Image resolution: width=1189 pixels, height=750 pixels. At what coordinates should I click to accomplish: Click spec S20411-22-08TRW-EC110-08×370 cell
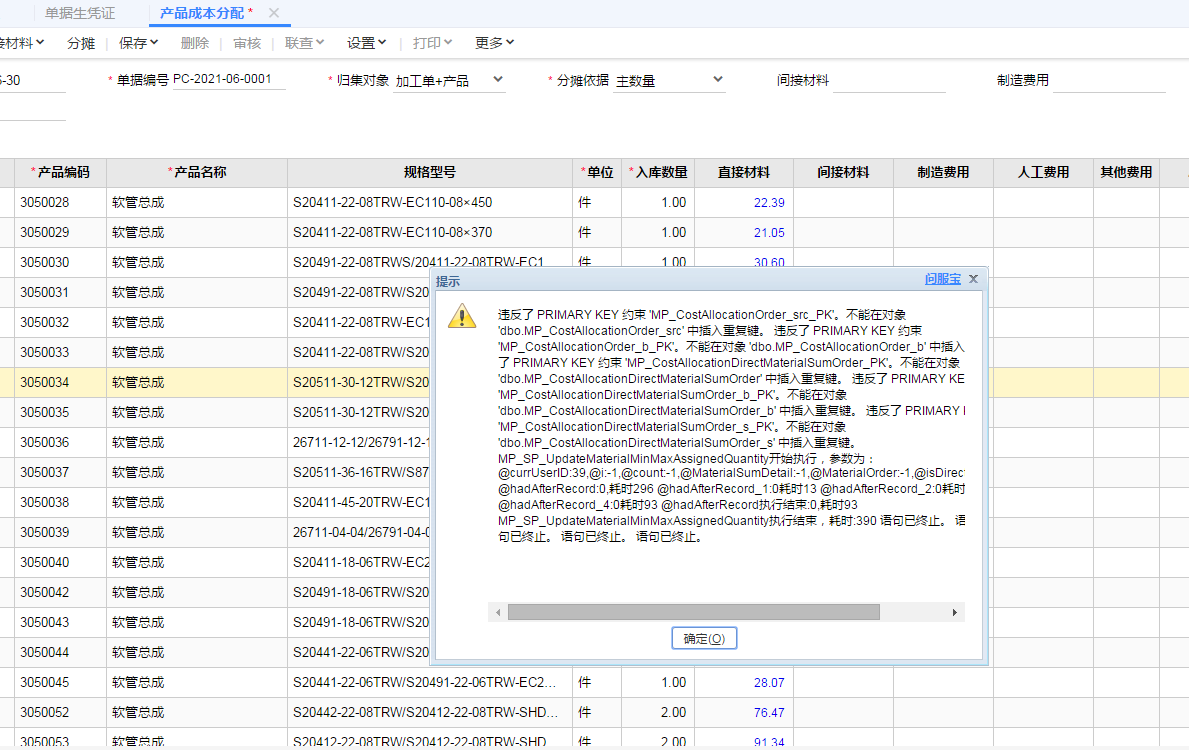(x=430, y=233)
